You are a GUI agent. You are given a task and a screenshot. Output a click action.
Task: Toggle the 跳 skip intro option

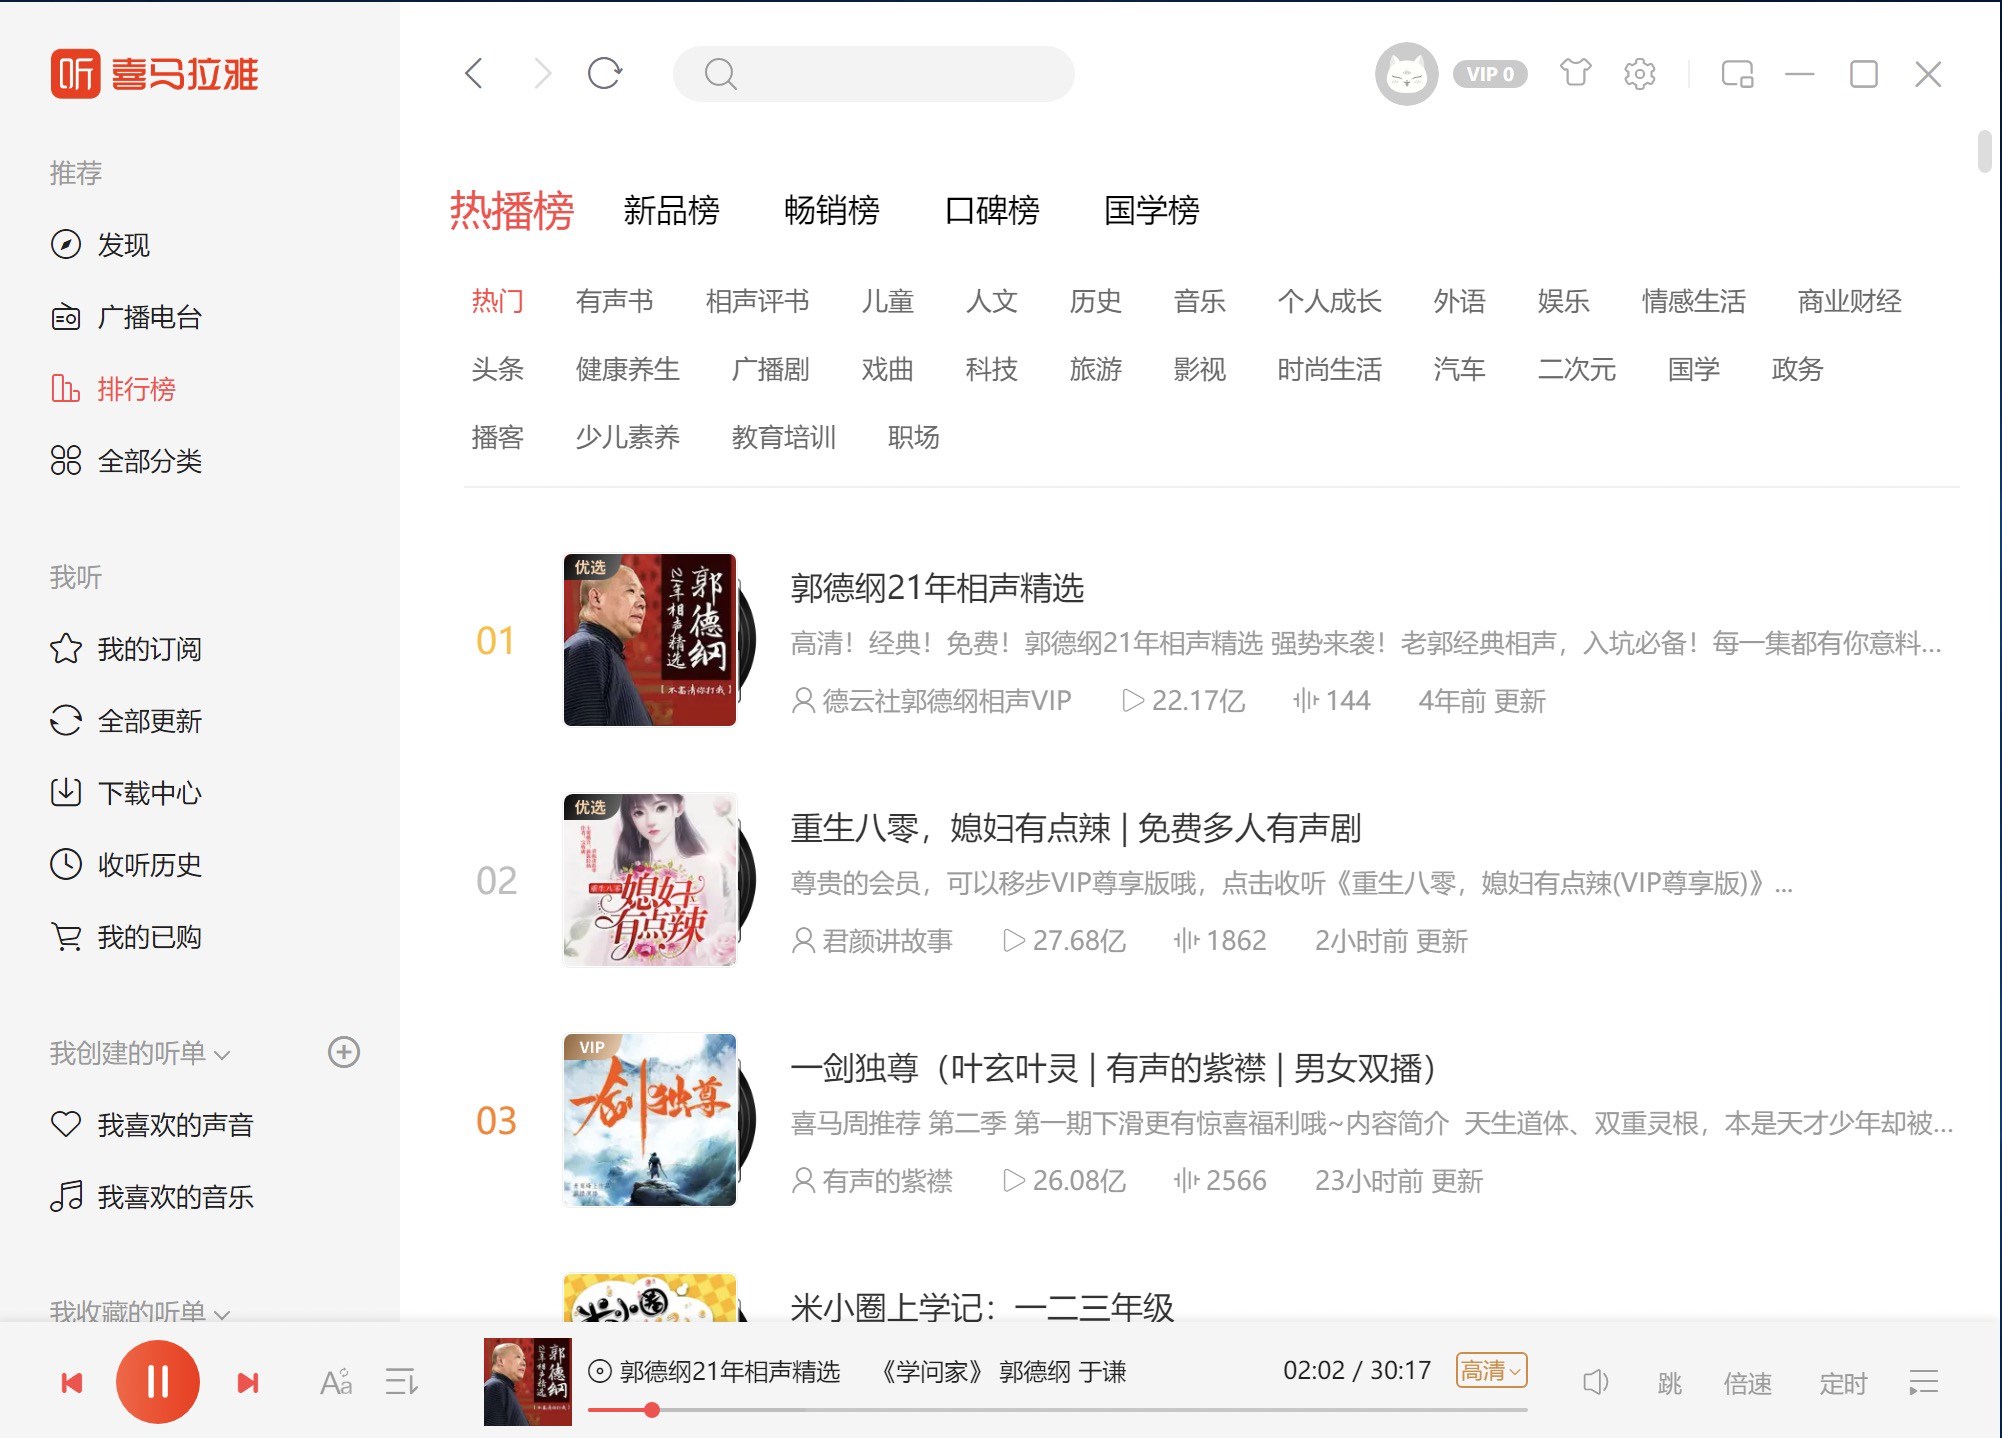click(1669, 1384)
